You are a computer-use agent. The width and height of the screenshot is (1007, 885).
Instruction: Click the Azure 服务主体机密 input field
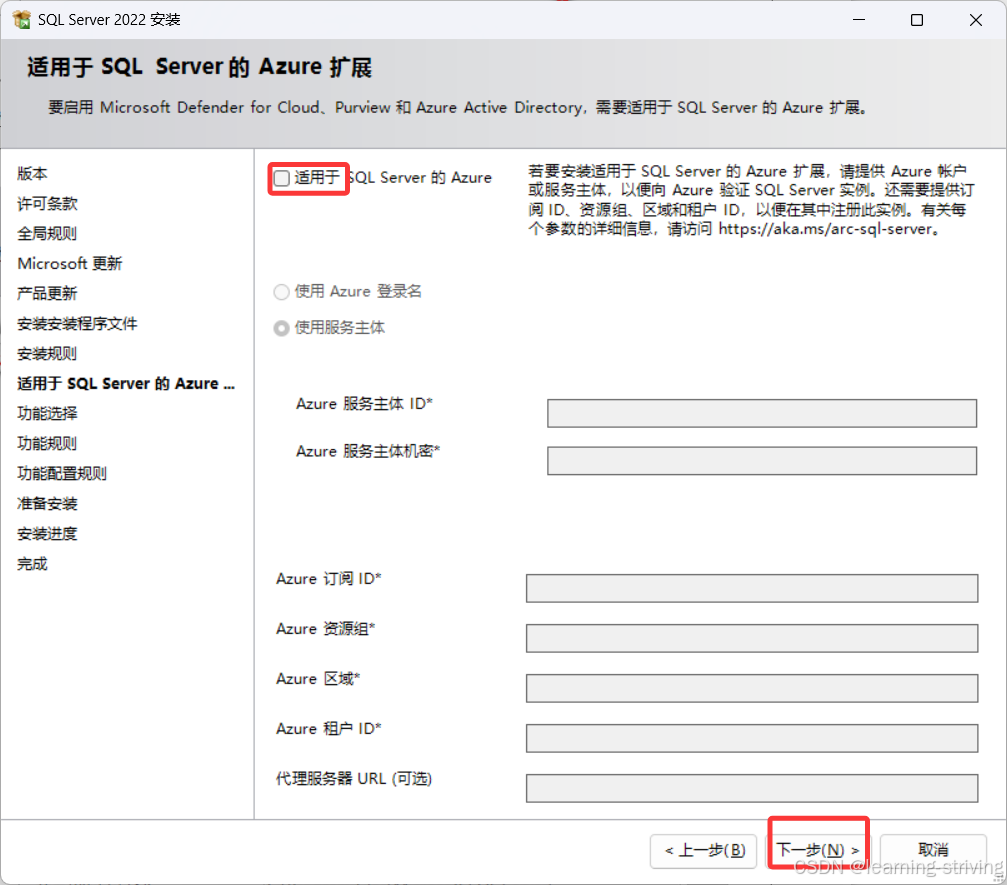pos(762,460)
